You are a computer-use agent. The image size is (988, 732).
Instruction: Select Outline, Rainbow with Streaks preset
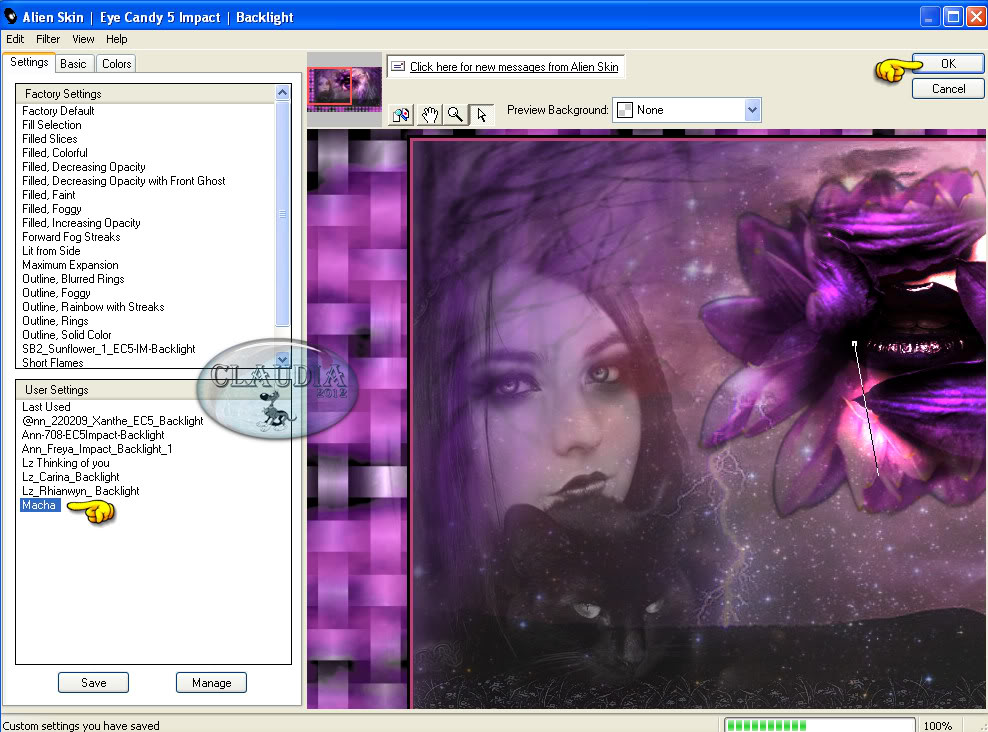[93, 307]
